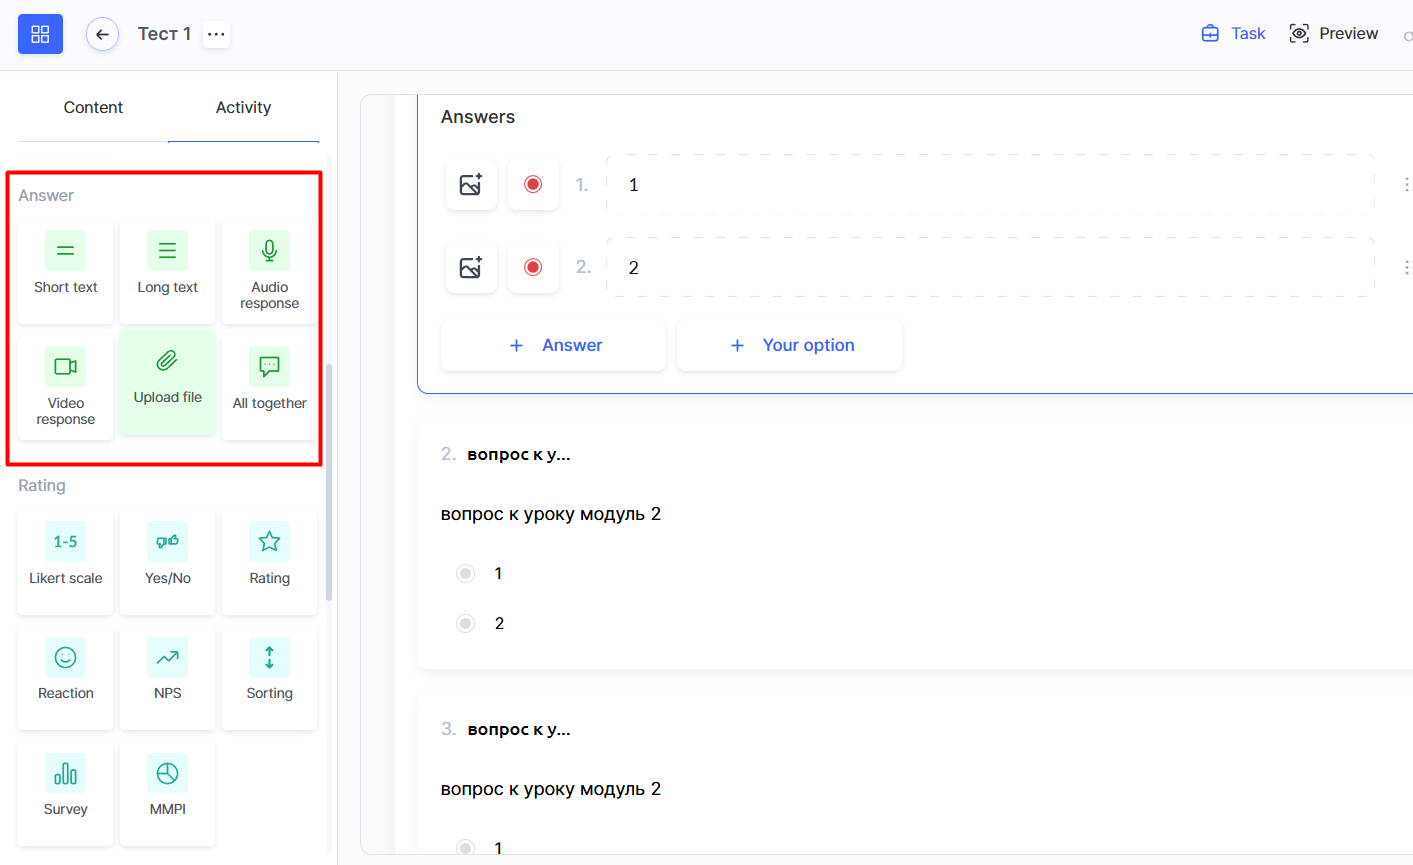Add image to answer 1
Image resolution: width=1413 pixels, height=865 pixels.
[471, 184]
